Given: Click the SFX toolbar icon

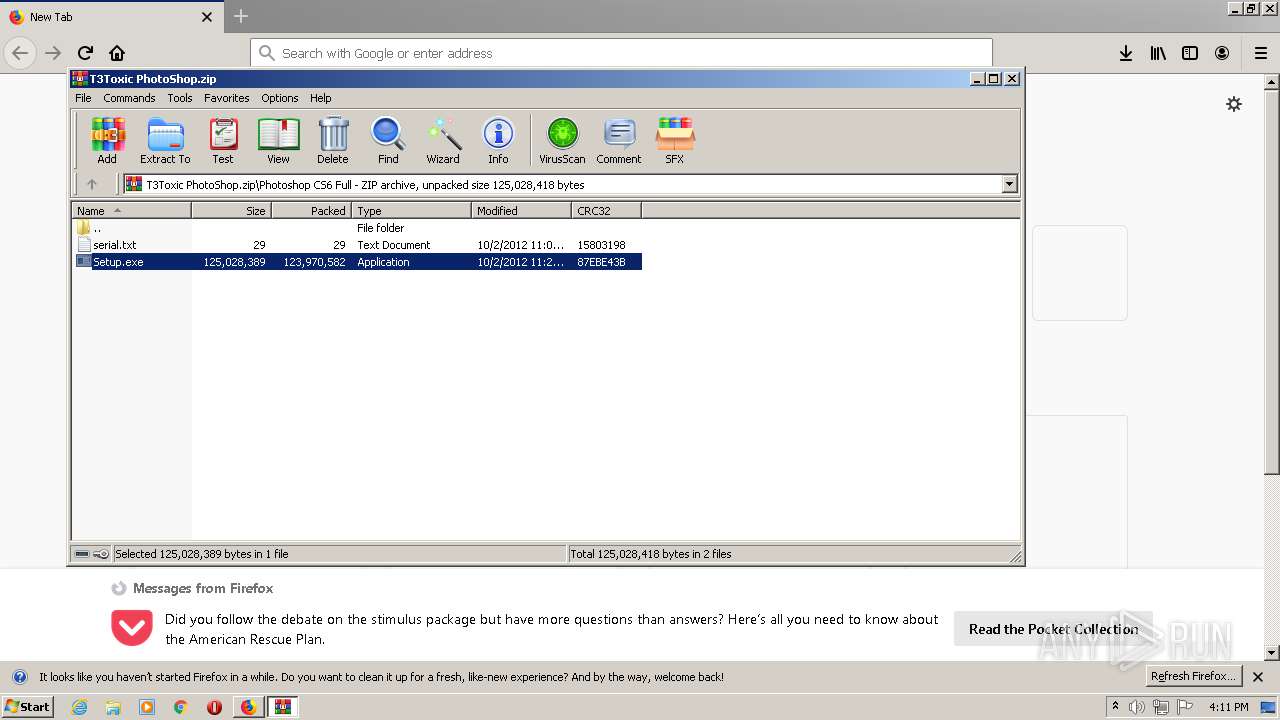Looking at the screenshot, I should [675, 140].
